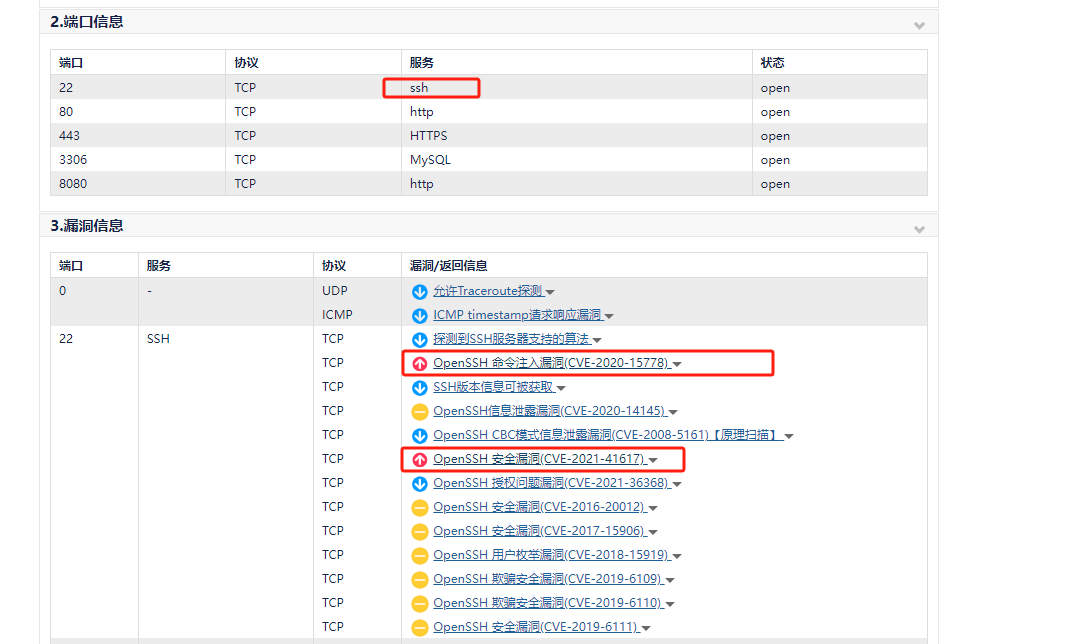
Task: Click the yellow icon for CVE-2019-6111
Action: 419,628
